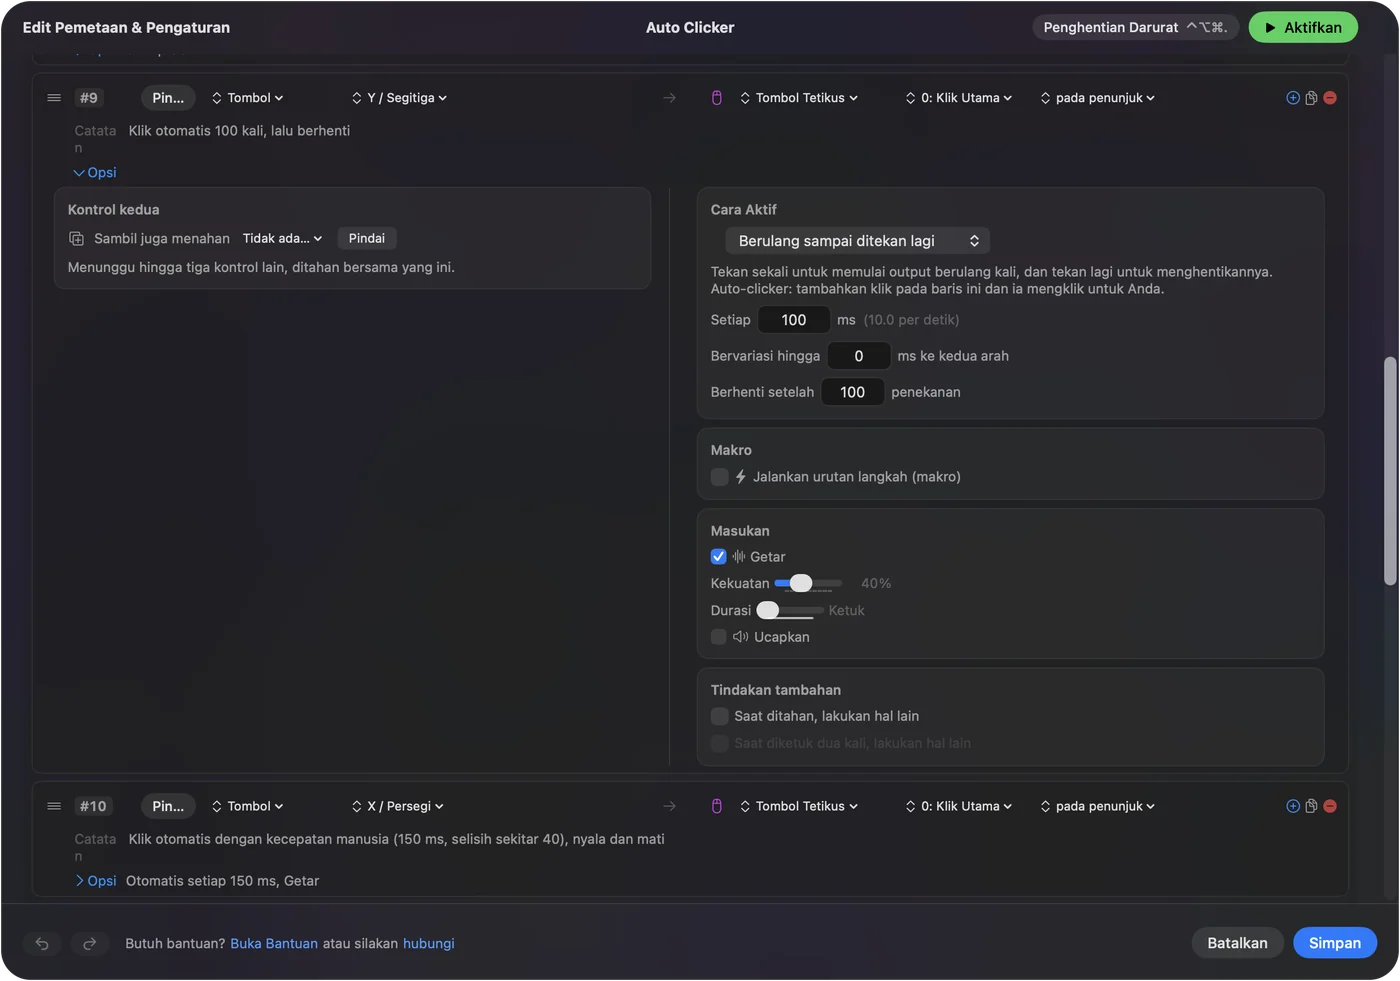Click the Simpan button
This screenshot has height=981, width=1400.
pos(1335,943)
